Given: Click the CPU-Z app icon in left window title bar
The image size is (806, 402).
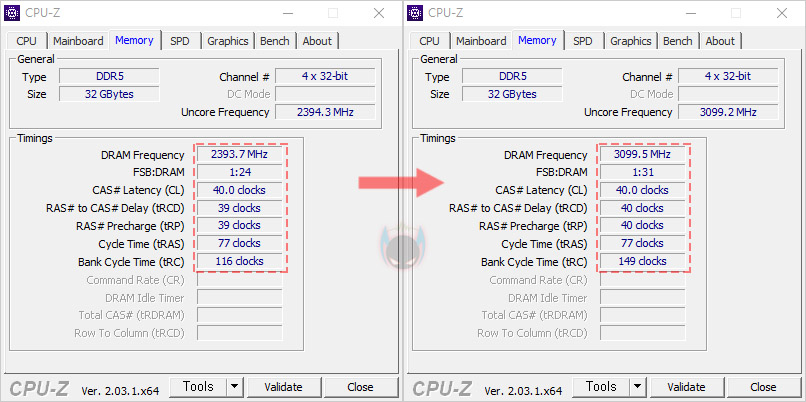Looking at the screenshot, I should click(x=12, y=13).
